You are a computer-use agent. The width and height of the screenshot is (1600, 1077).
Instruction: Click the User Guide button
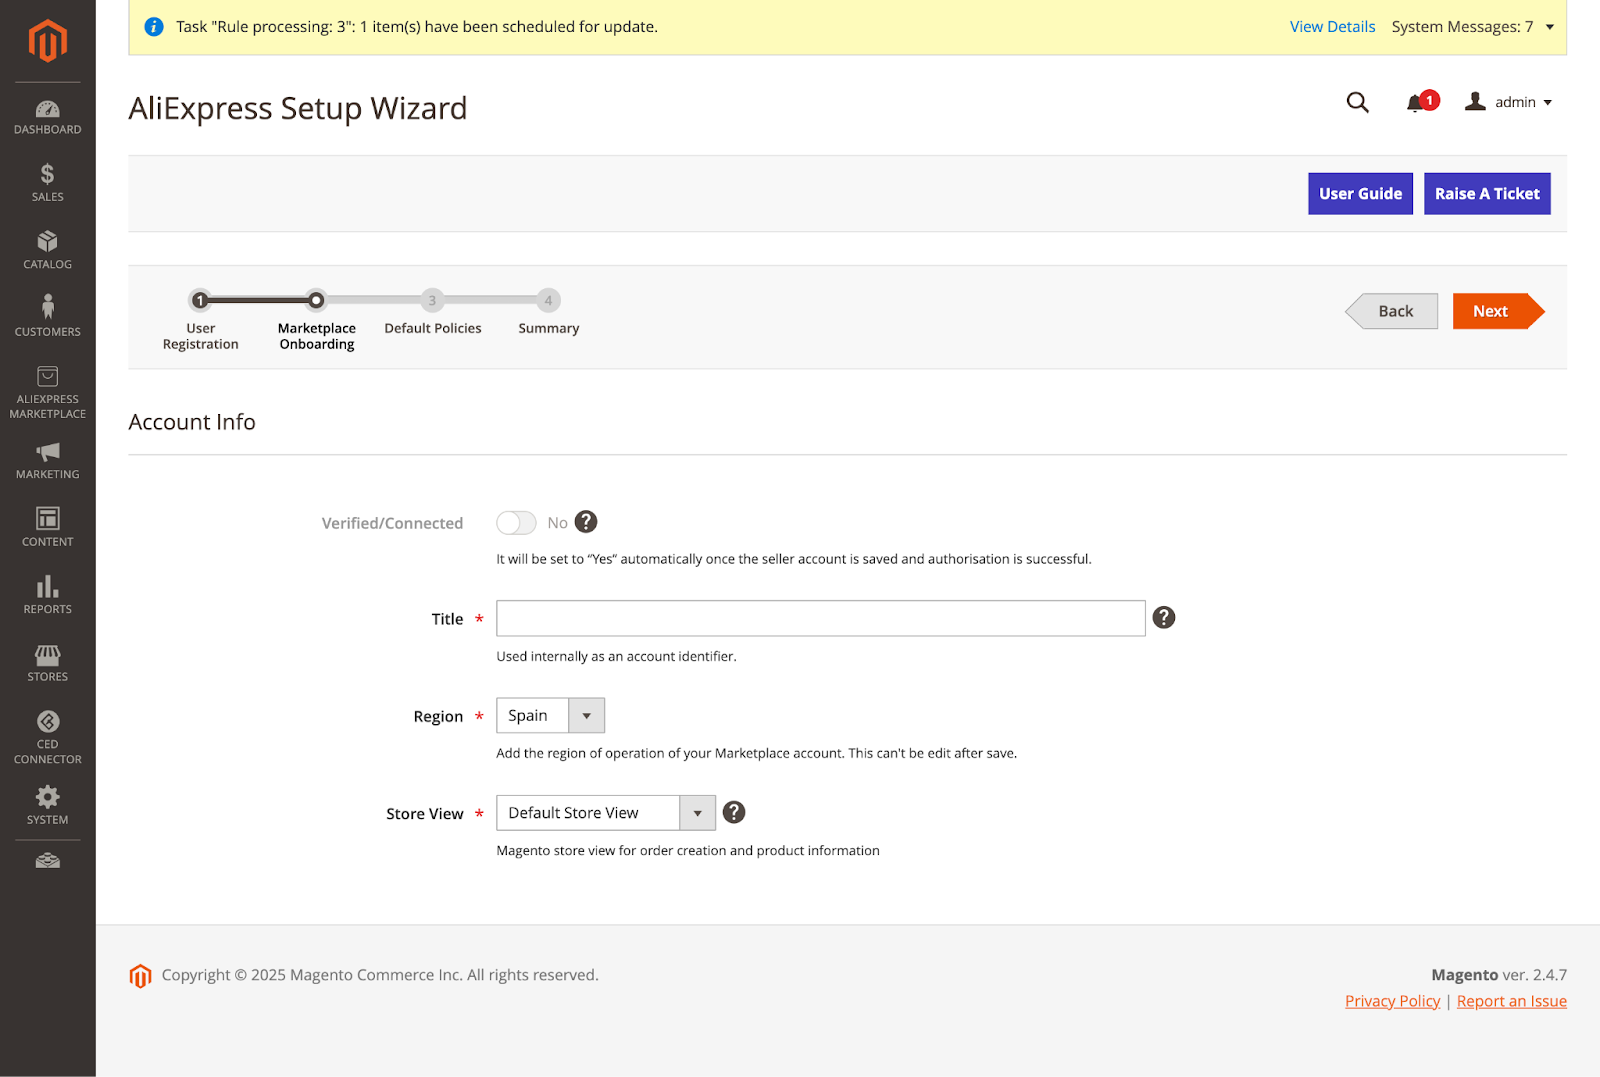pos(1360,194)
